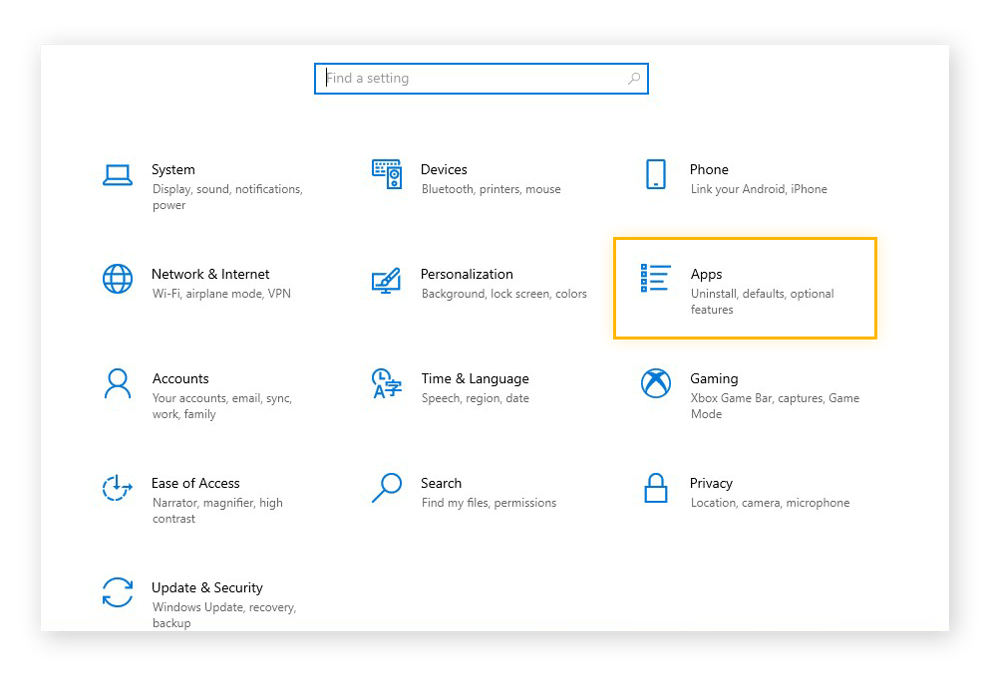
Task: Click 'Link your Android, iPhone' text
Action: 759,189
